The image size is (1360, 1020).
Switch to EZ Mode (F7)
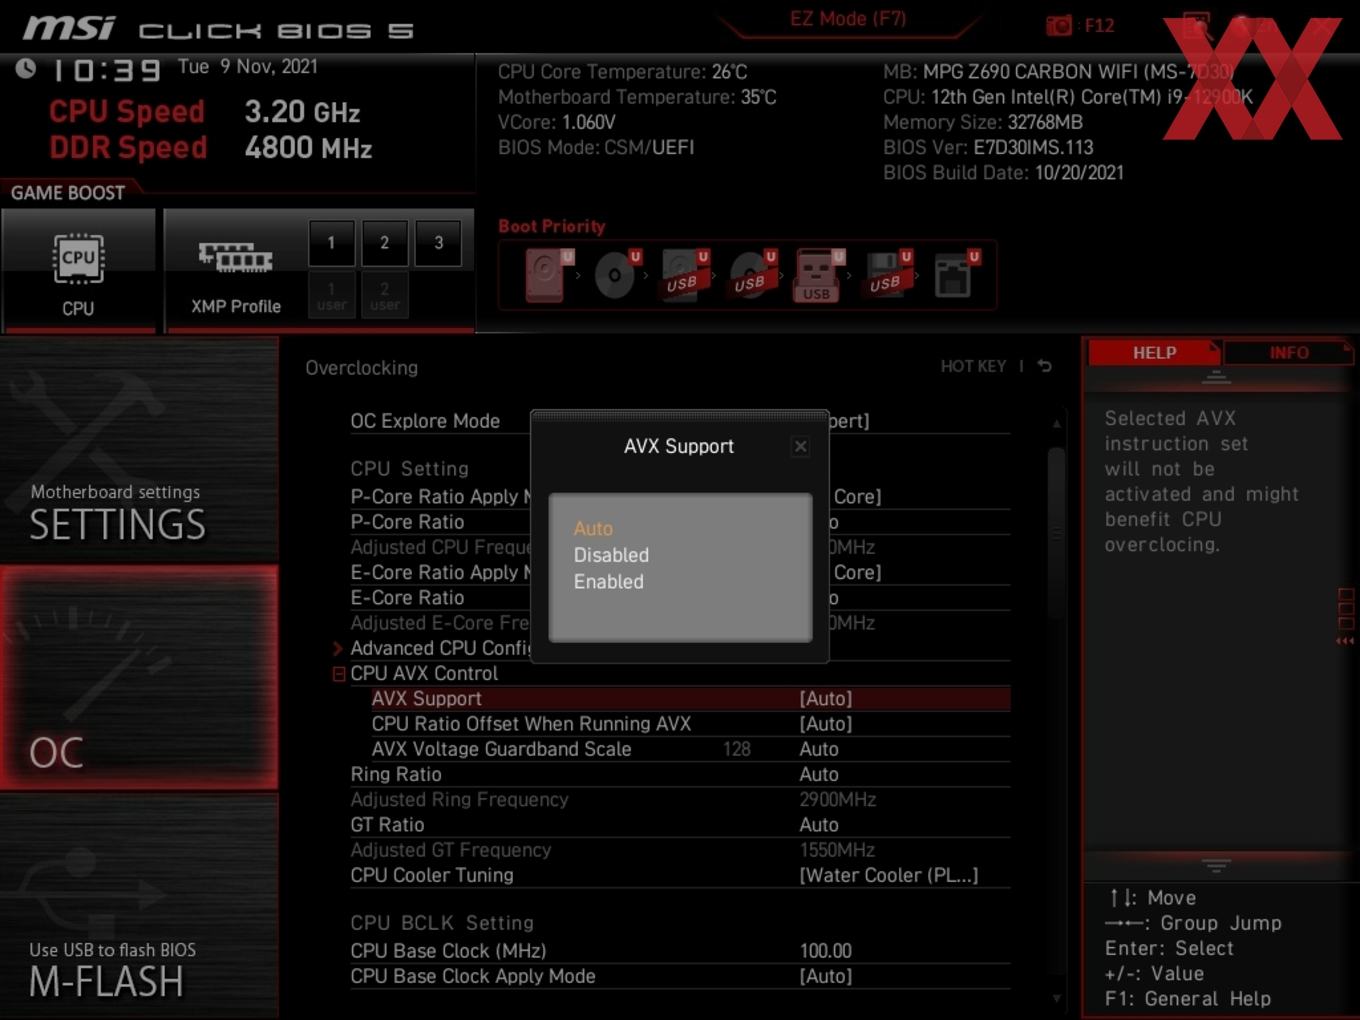848,18
